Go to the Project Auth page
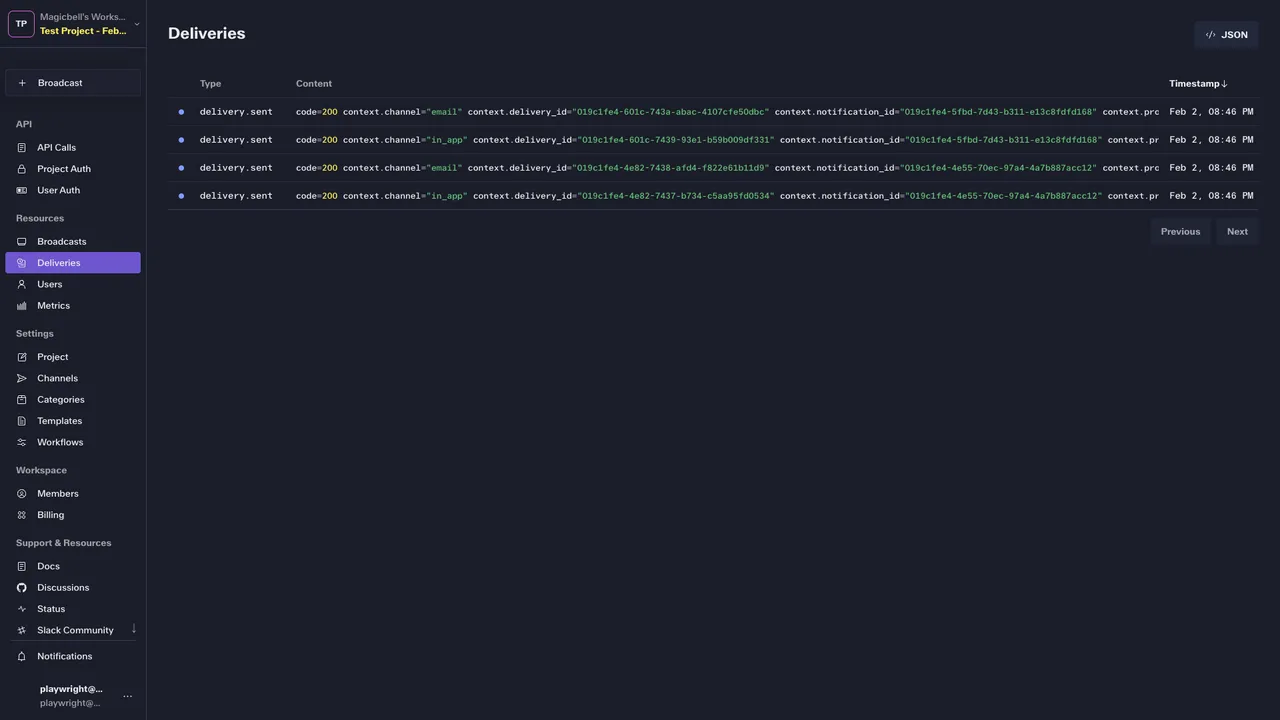Viewport: 1280px width, 720px height. [x=73, y=169]
